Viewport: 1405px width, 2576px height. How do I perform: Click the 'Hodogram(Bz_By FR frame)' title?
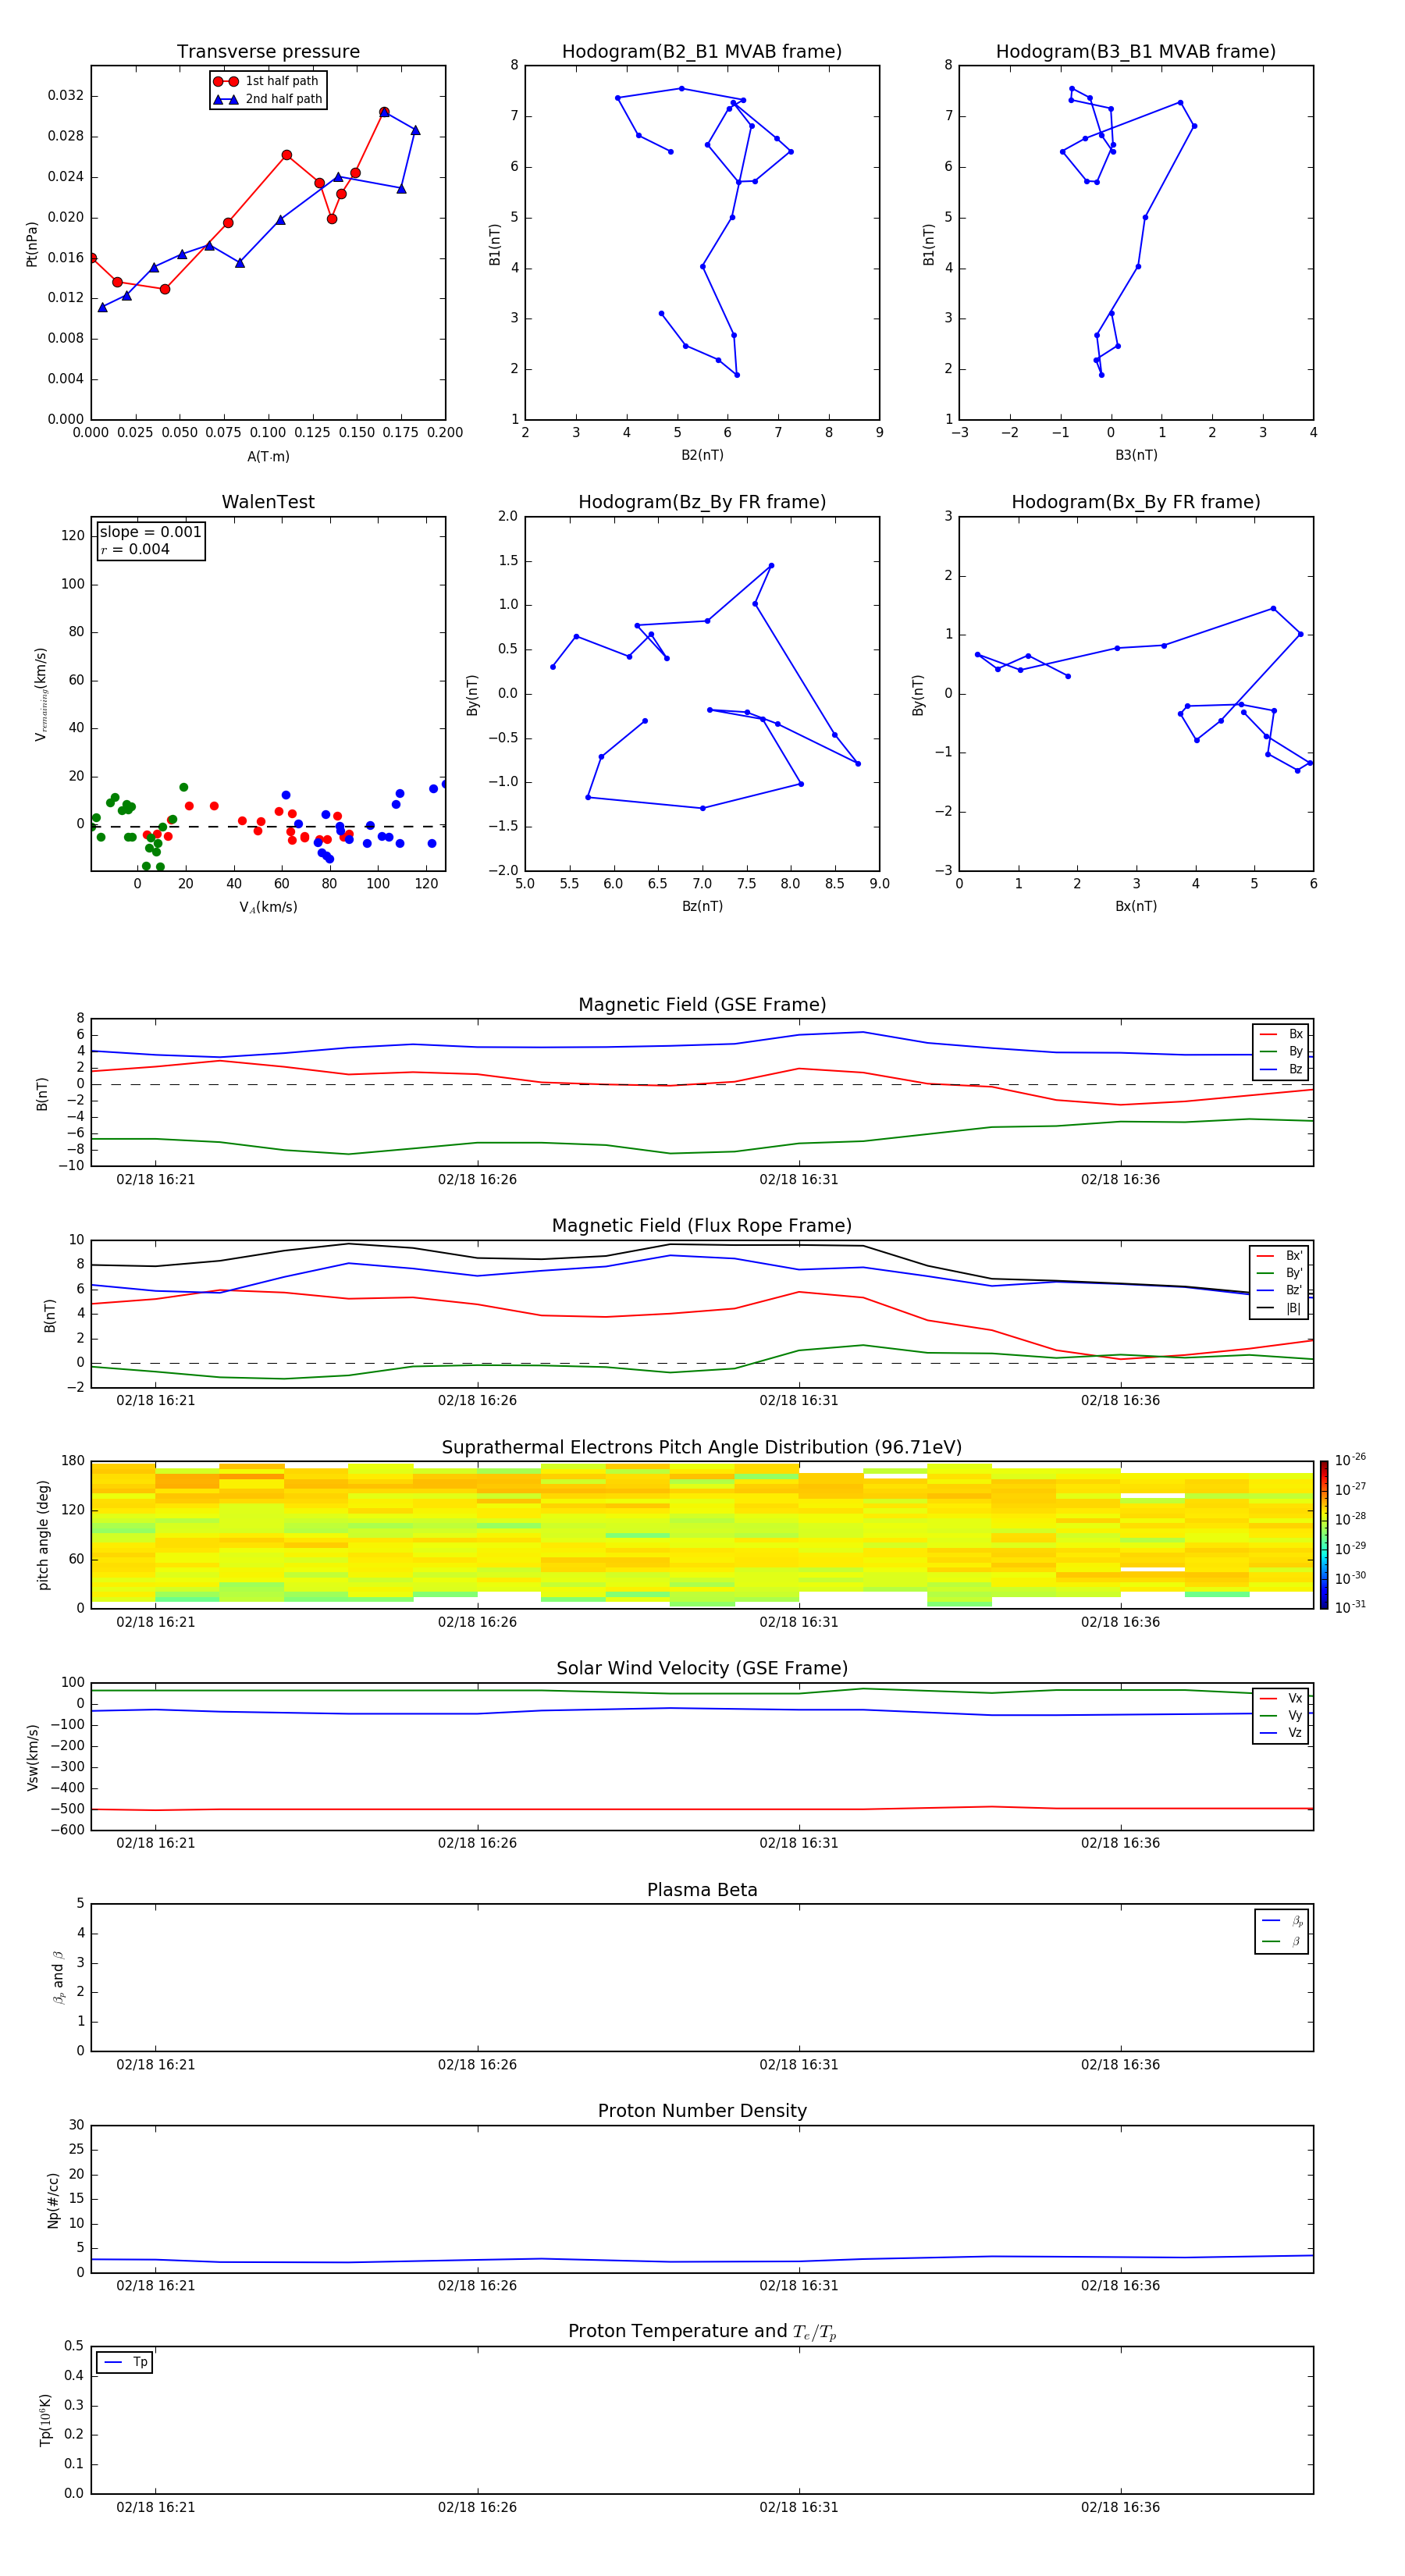pos(702,502)
